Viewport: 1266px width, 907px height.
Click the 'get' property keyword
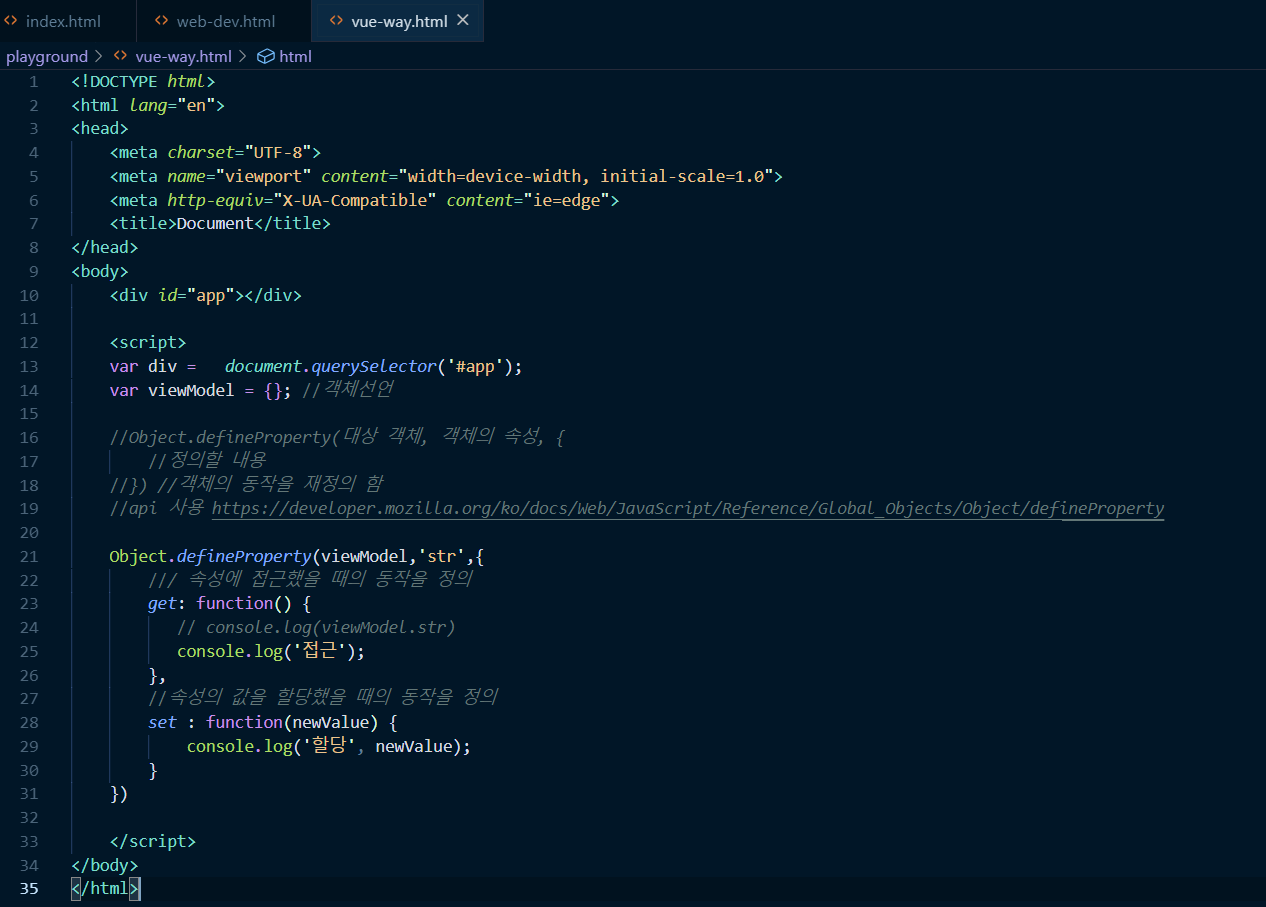coord(162,603)
